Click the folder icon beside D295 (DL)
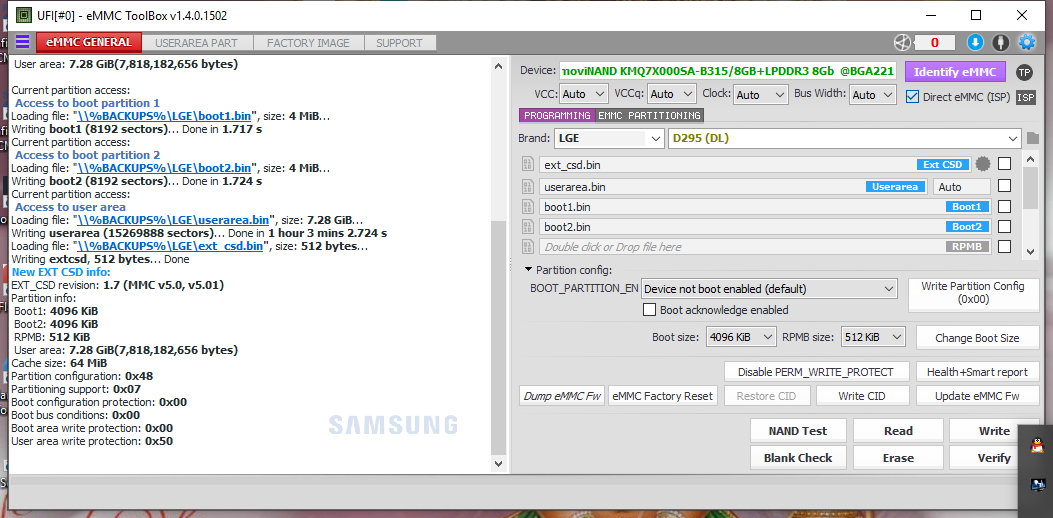The height and width of the screenshot is (518, 1053). click(x=1033, y=139)
